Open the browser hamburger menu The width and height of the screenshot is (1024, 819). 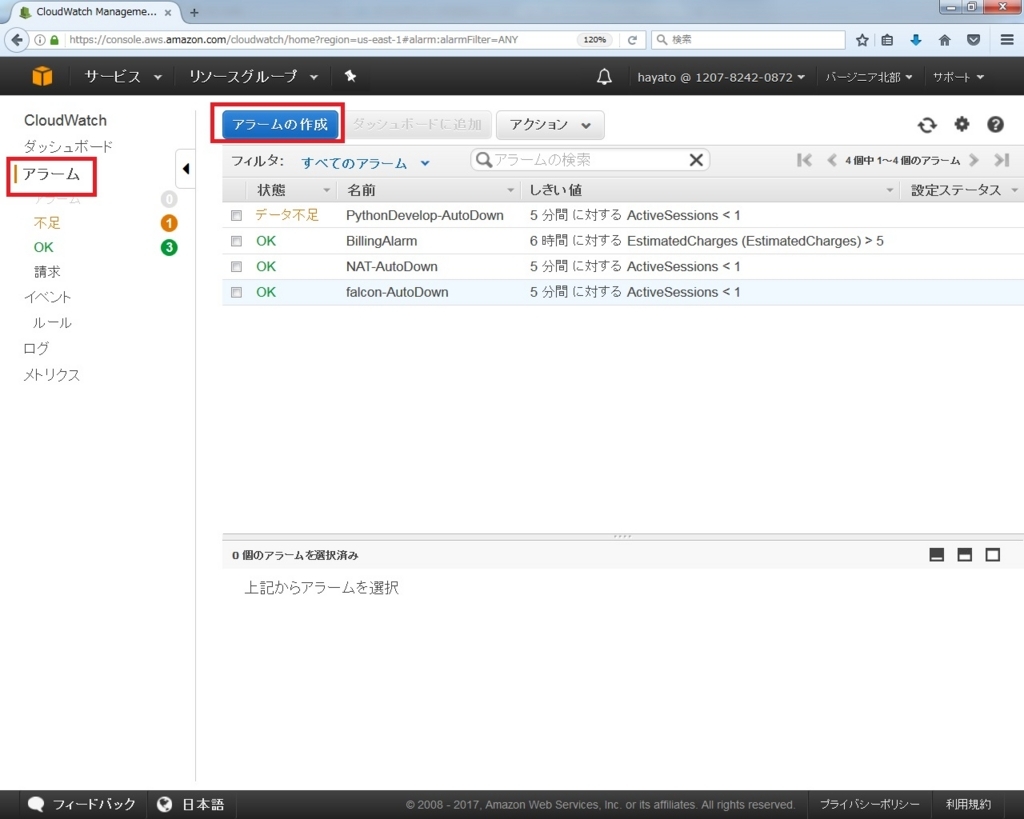(1006, 40)
